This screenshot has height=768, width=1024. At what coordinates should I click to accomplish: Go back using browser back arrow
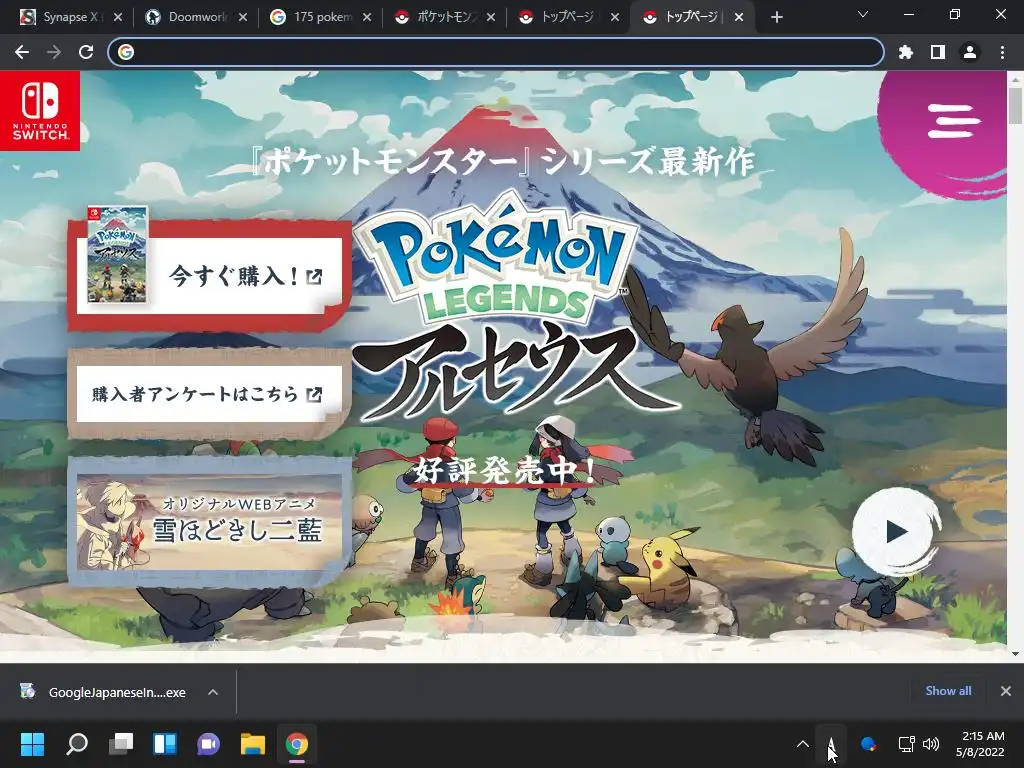coord(22,52)
